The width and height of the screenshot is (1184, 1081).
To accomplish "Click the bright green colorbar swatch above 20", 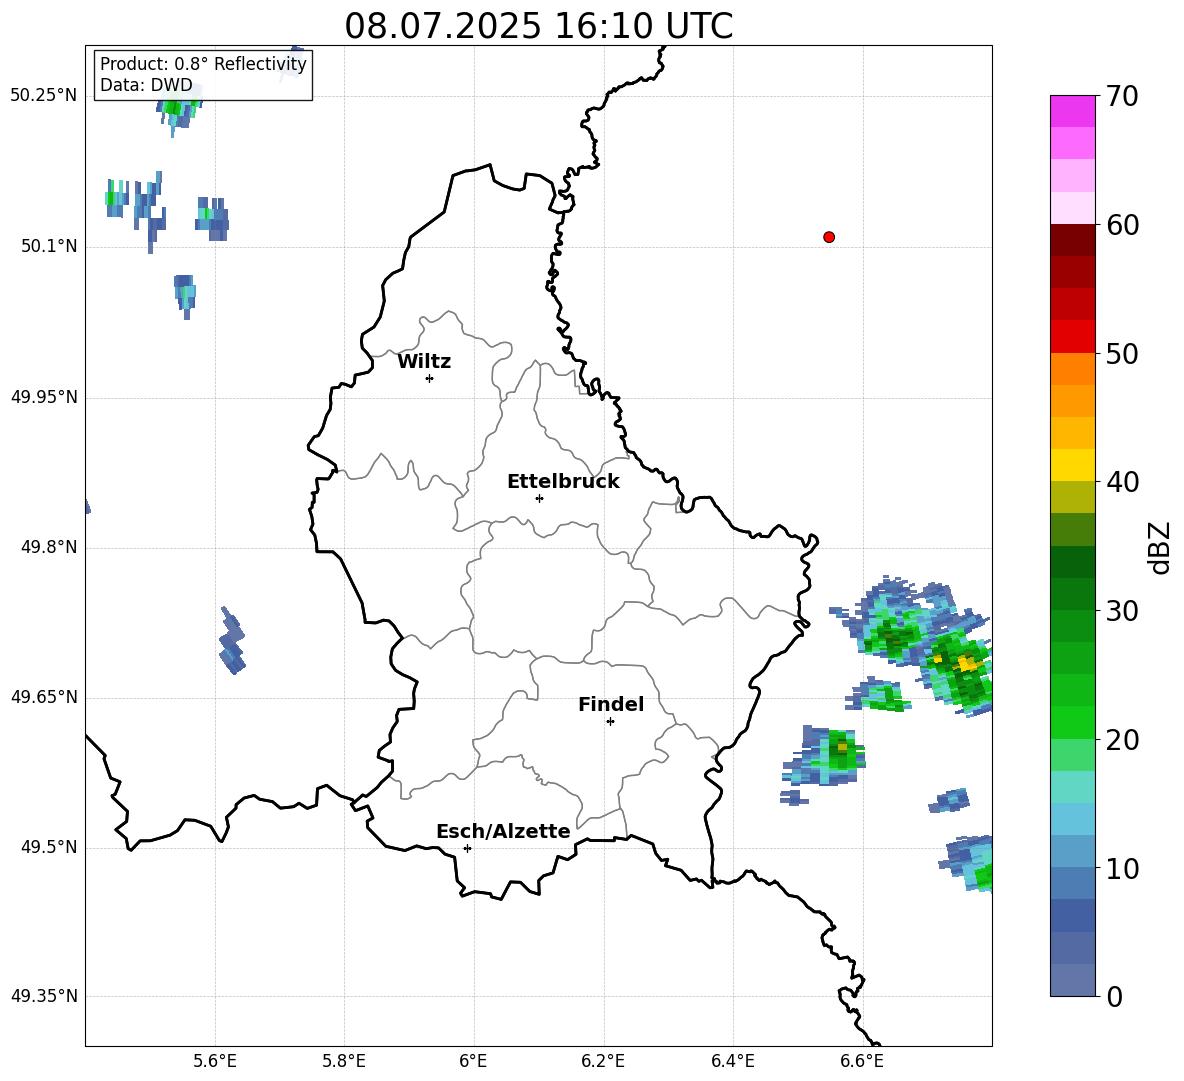I will coord(1072,723).
